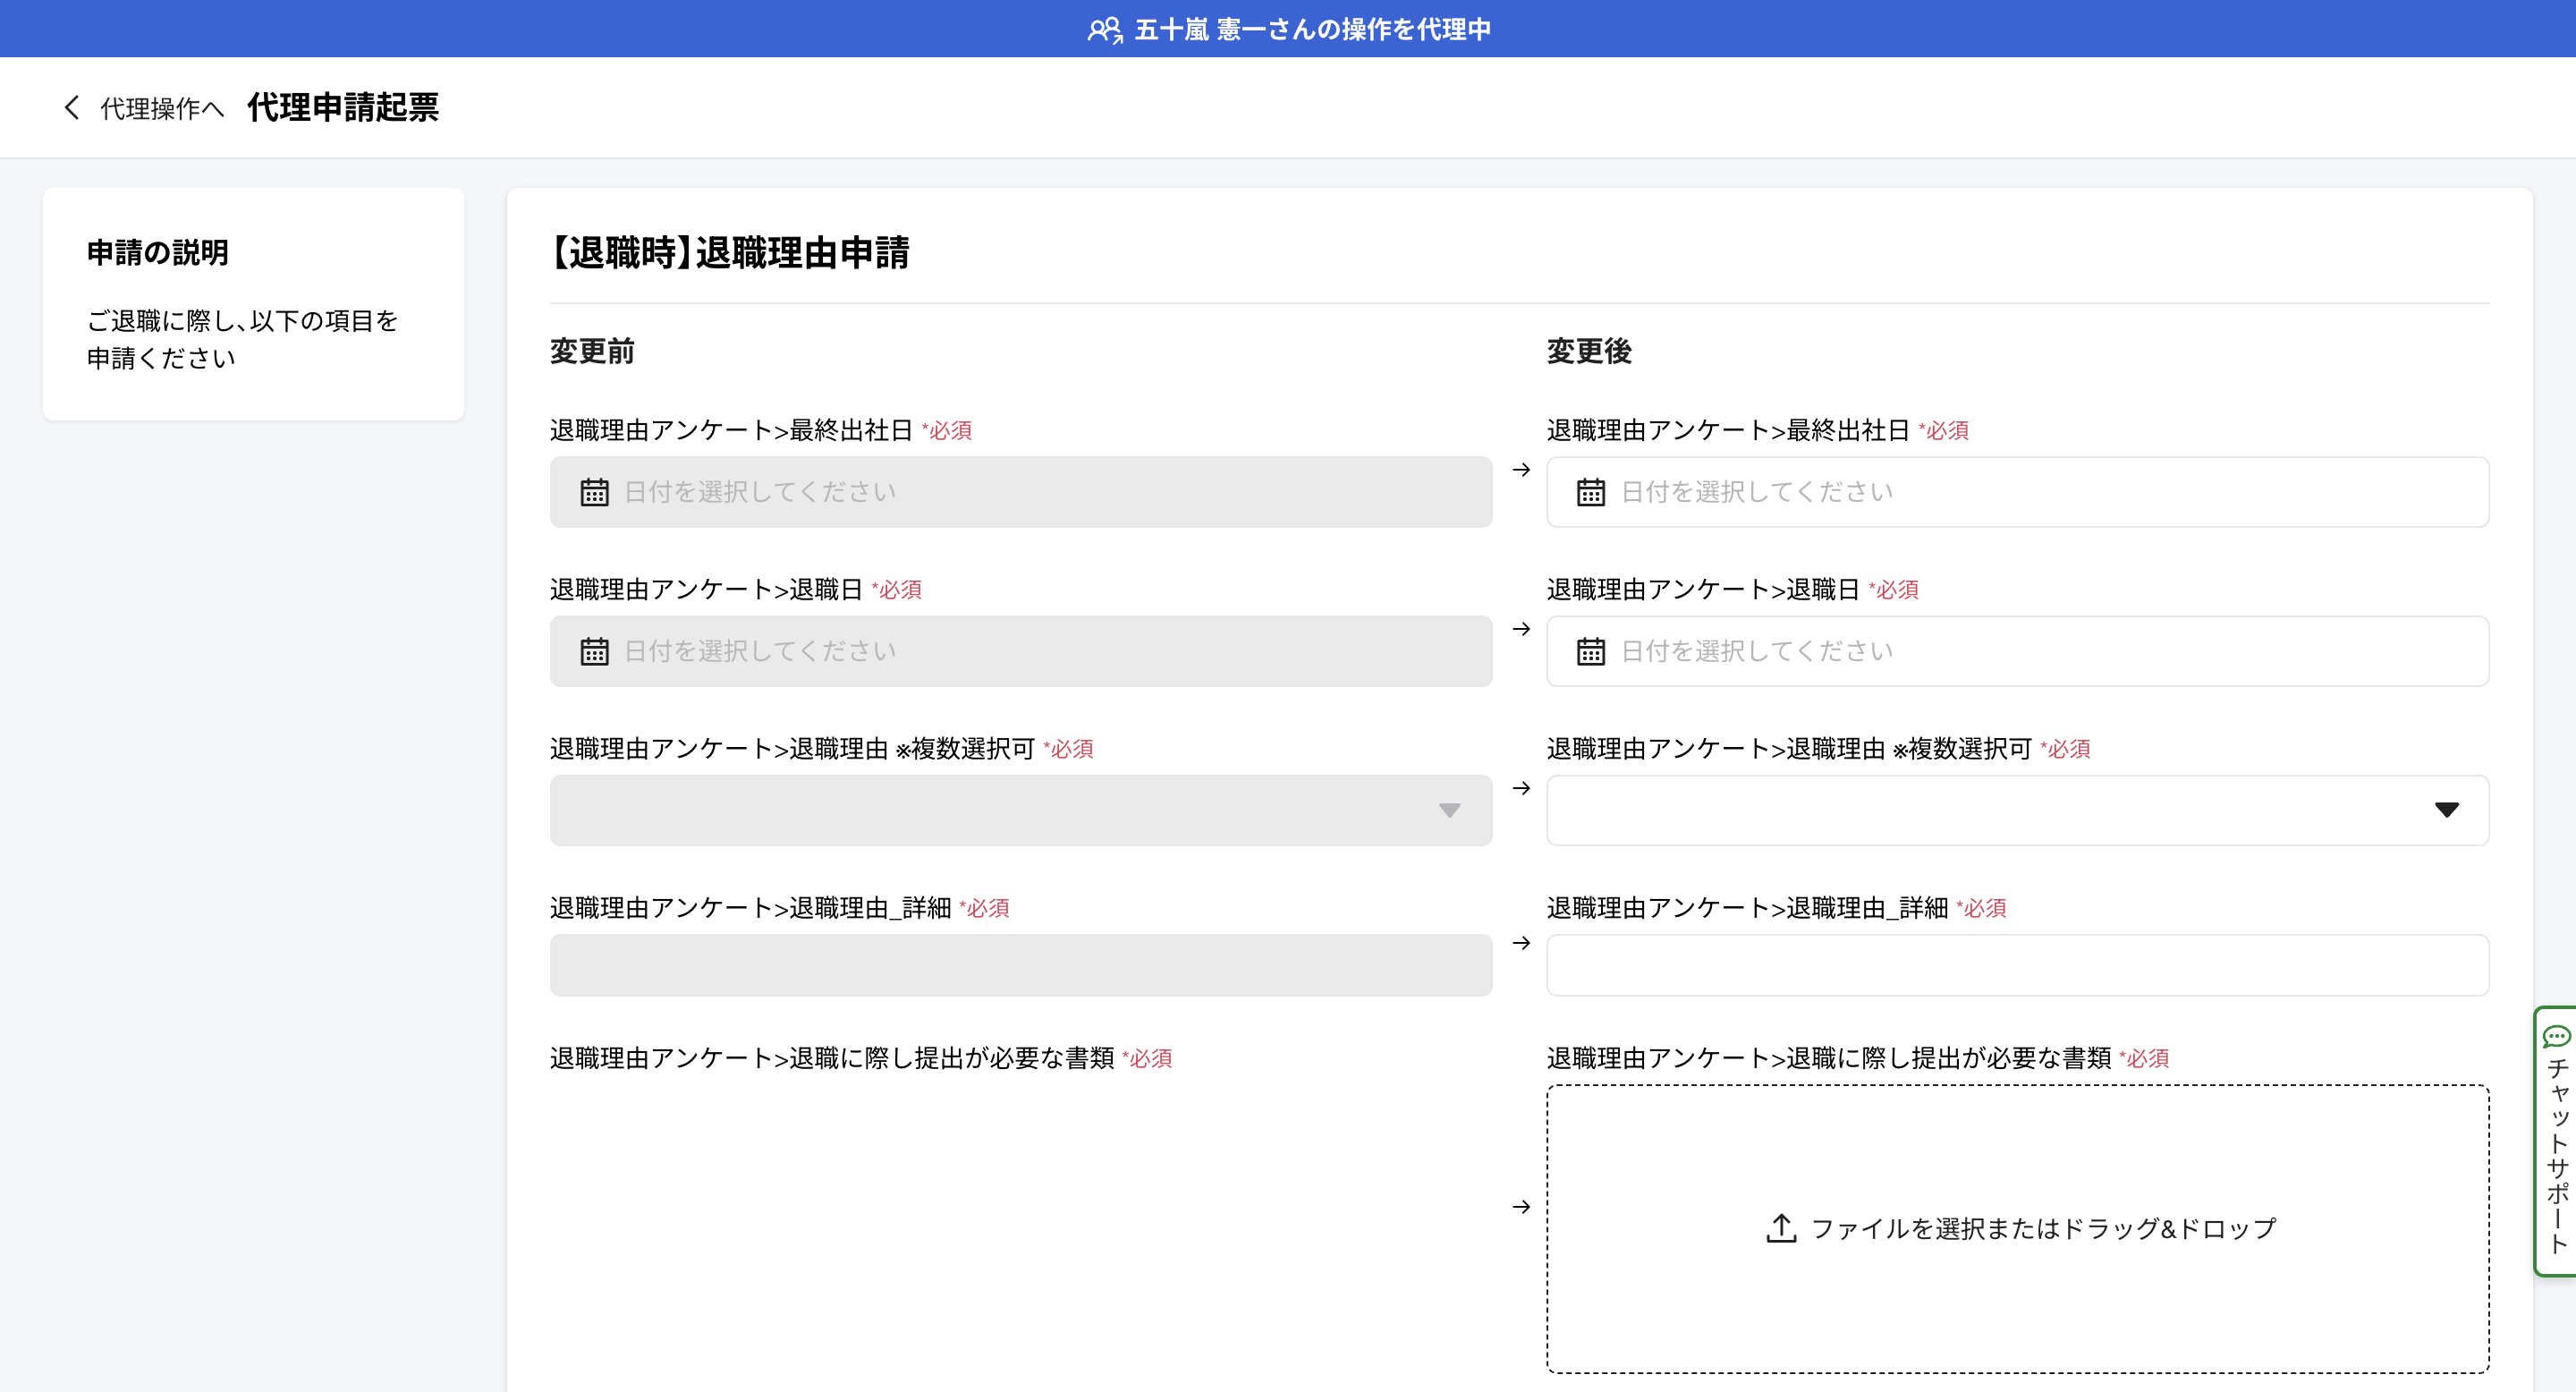Screen dimensions: 2576x1392
Task: Click the disabled 変更前 退職理由 dropdown arrow
Action: coord(1449,810)
